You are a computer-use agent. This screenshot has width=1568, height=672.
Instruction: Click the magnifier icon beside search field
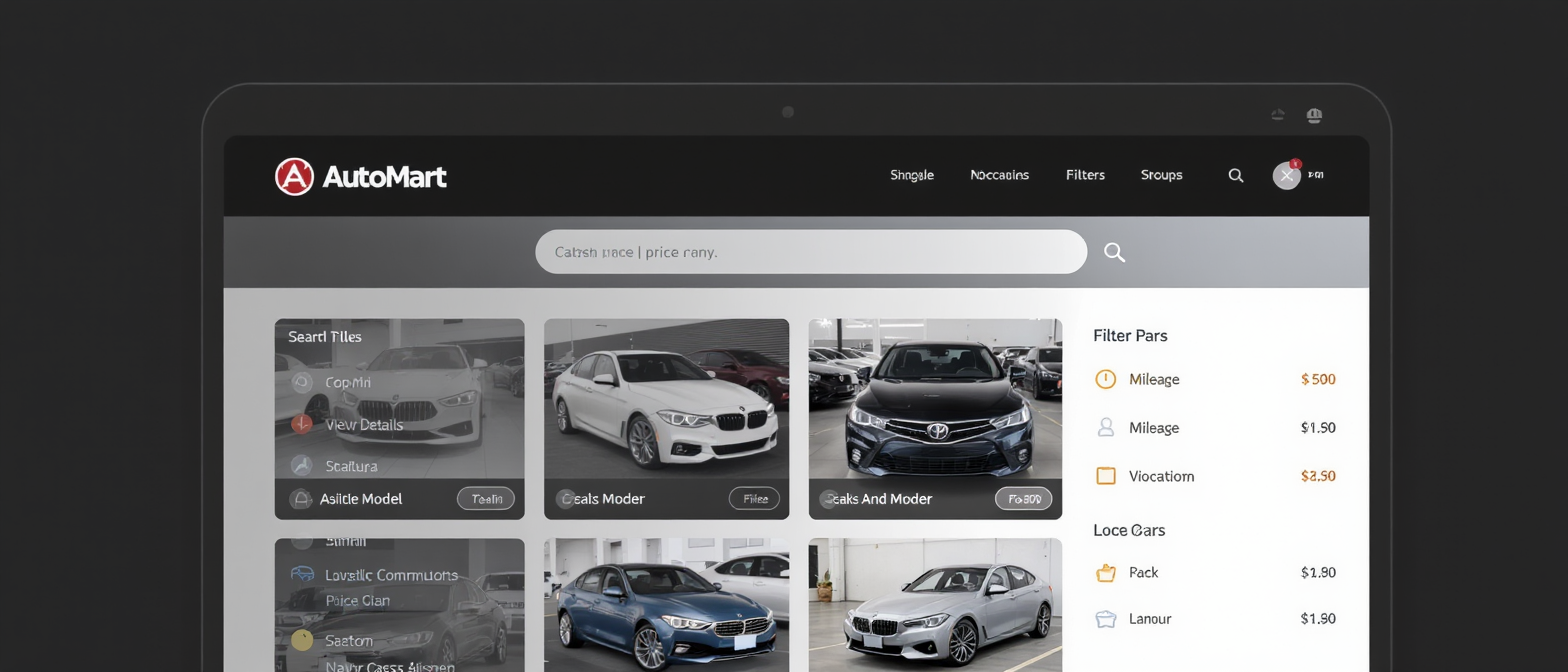(x=1114, y=252)
